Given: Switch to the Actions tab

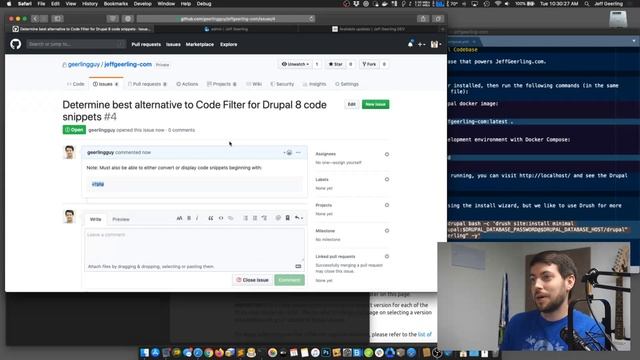Looking at the screenshot, I should [x=187, y=84].
